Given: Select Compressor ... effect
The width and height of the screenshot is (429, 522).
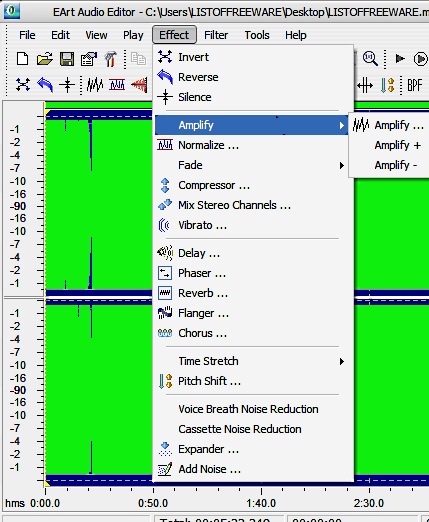Looking at the screenshot, I should [x=252, y=185].
